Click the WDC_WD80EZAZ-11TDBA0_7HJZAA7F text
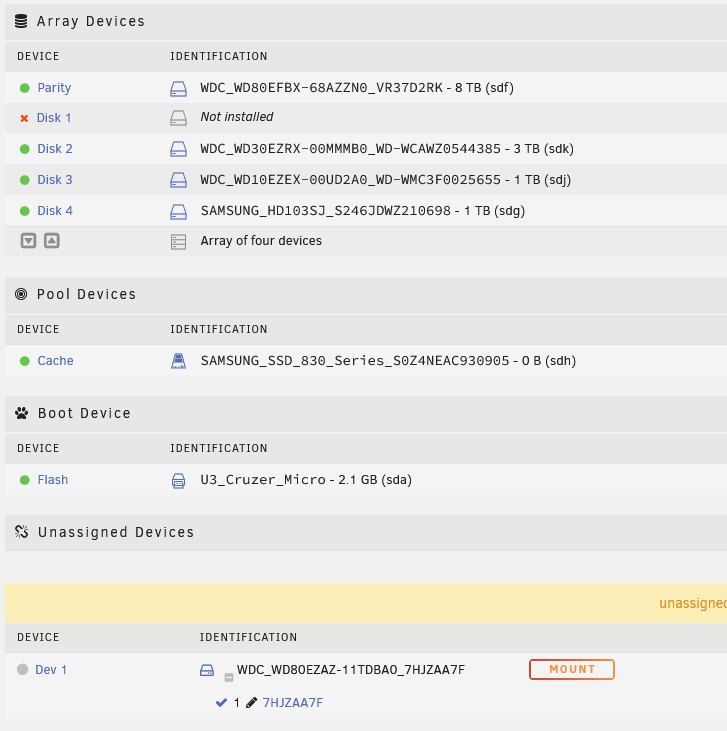The image size is (727, 731). point(351,669)
